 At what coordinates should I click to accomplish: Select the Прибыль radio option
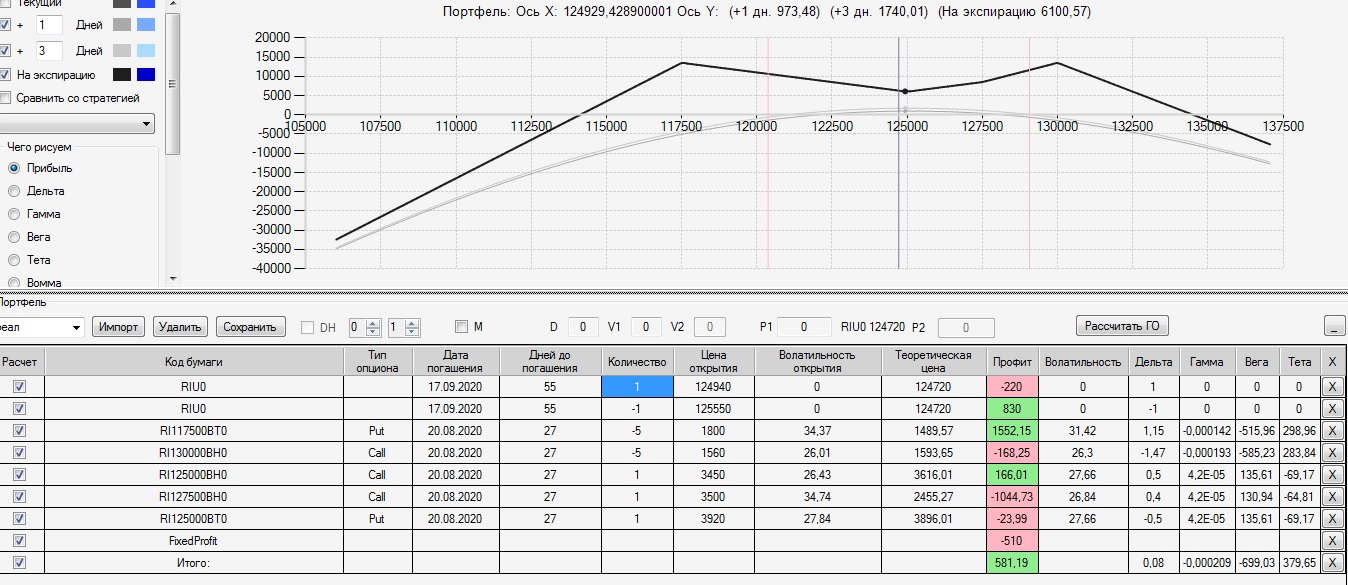click(x=14, y=168)
